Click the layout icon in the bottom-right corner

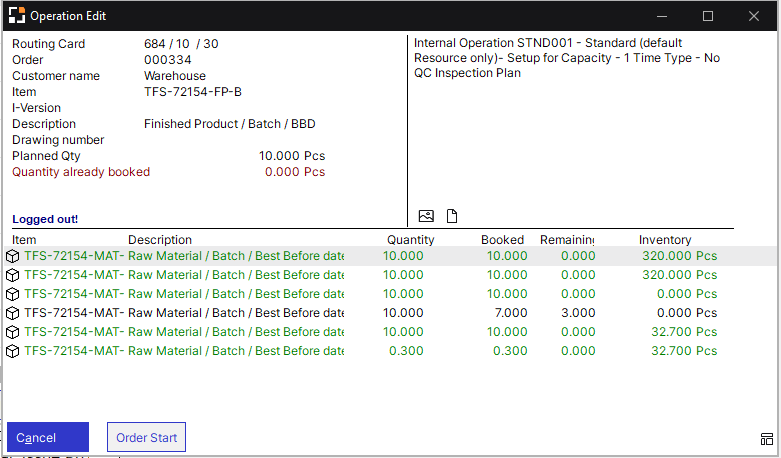[766, 439]
